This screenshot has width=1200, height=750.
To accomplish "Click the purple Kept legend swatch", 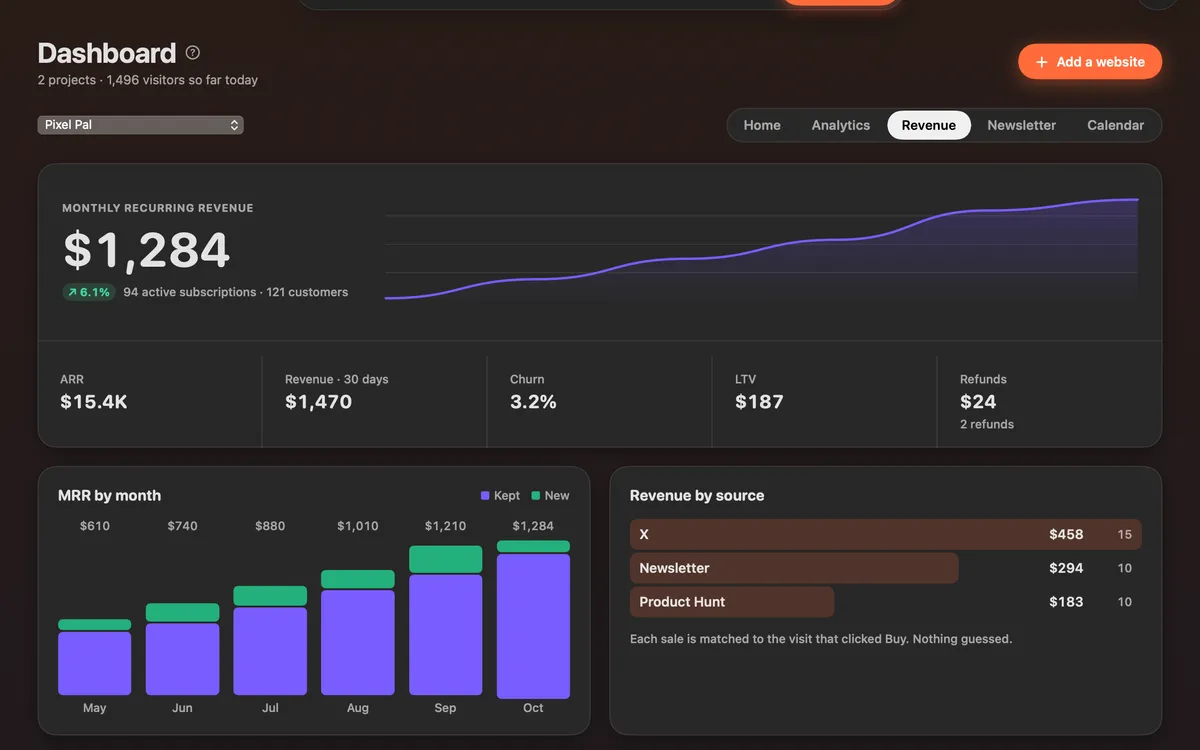I will 485,496.
